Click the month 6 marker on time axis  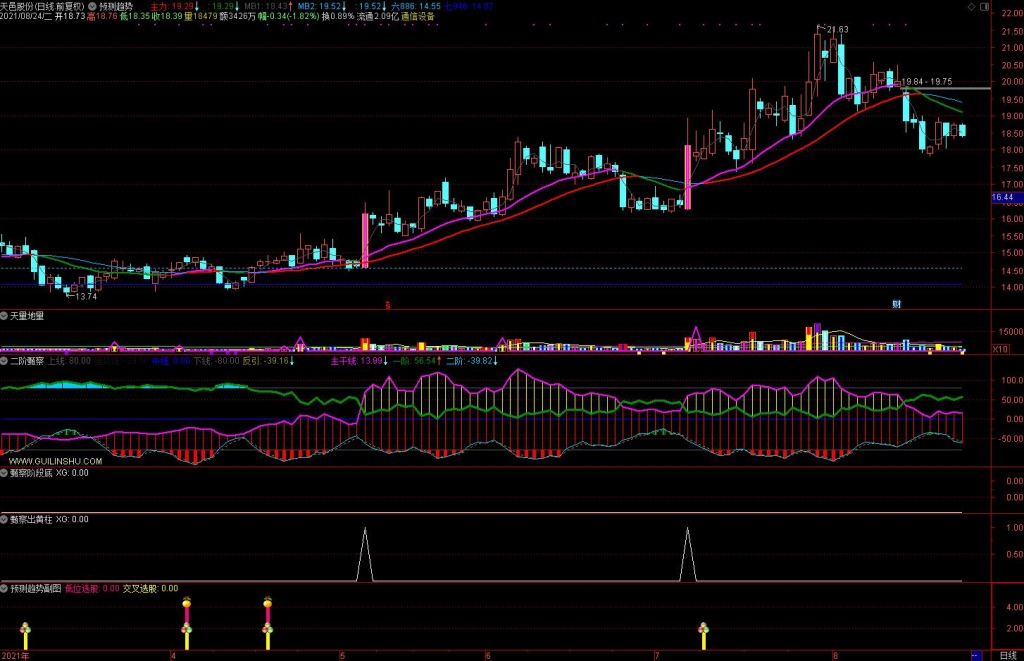click(x=488, y=656)
